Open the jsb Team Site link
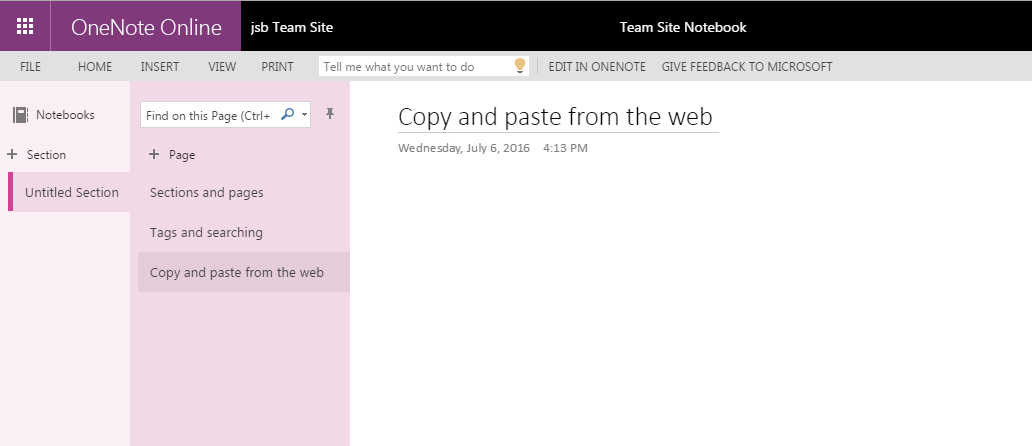Image resolution: width=1032 pixels, height=446 pixels. point(292,27)
